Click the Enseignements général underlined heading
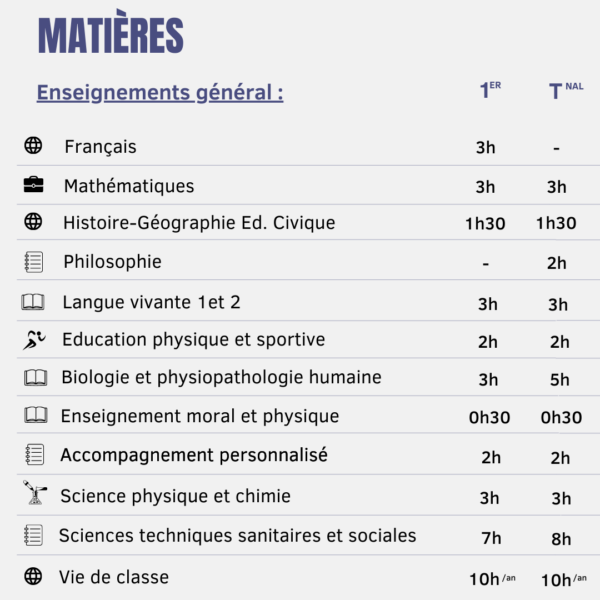600x600 pixels. (x=160, y=93)
